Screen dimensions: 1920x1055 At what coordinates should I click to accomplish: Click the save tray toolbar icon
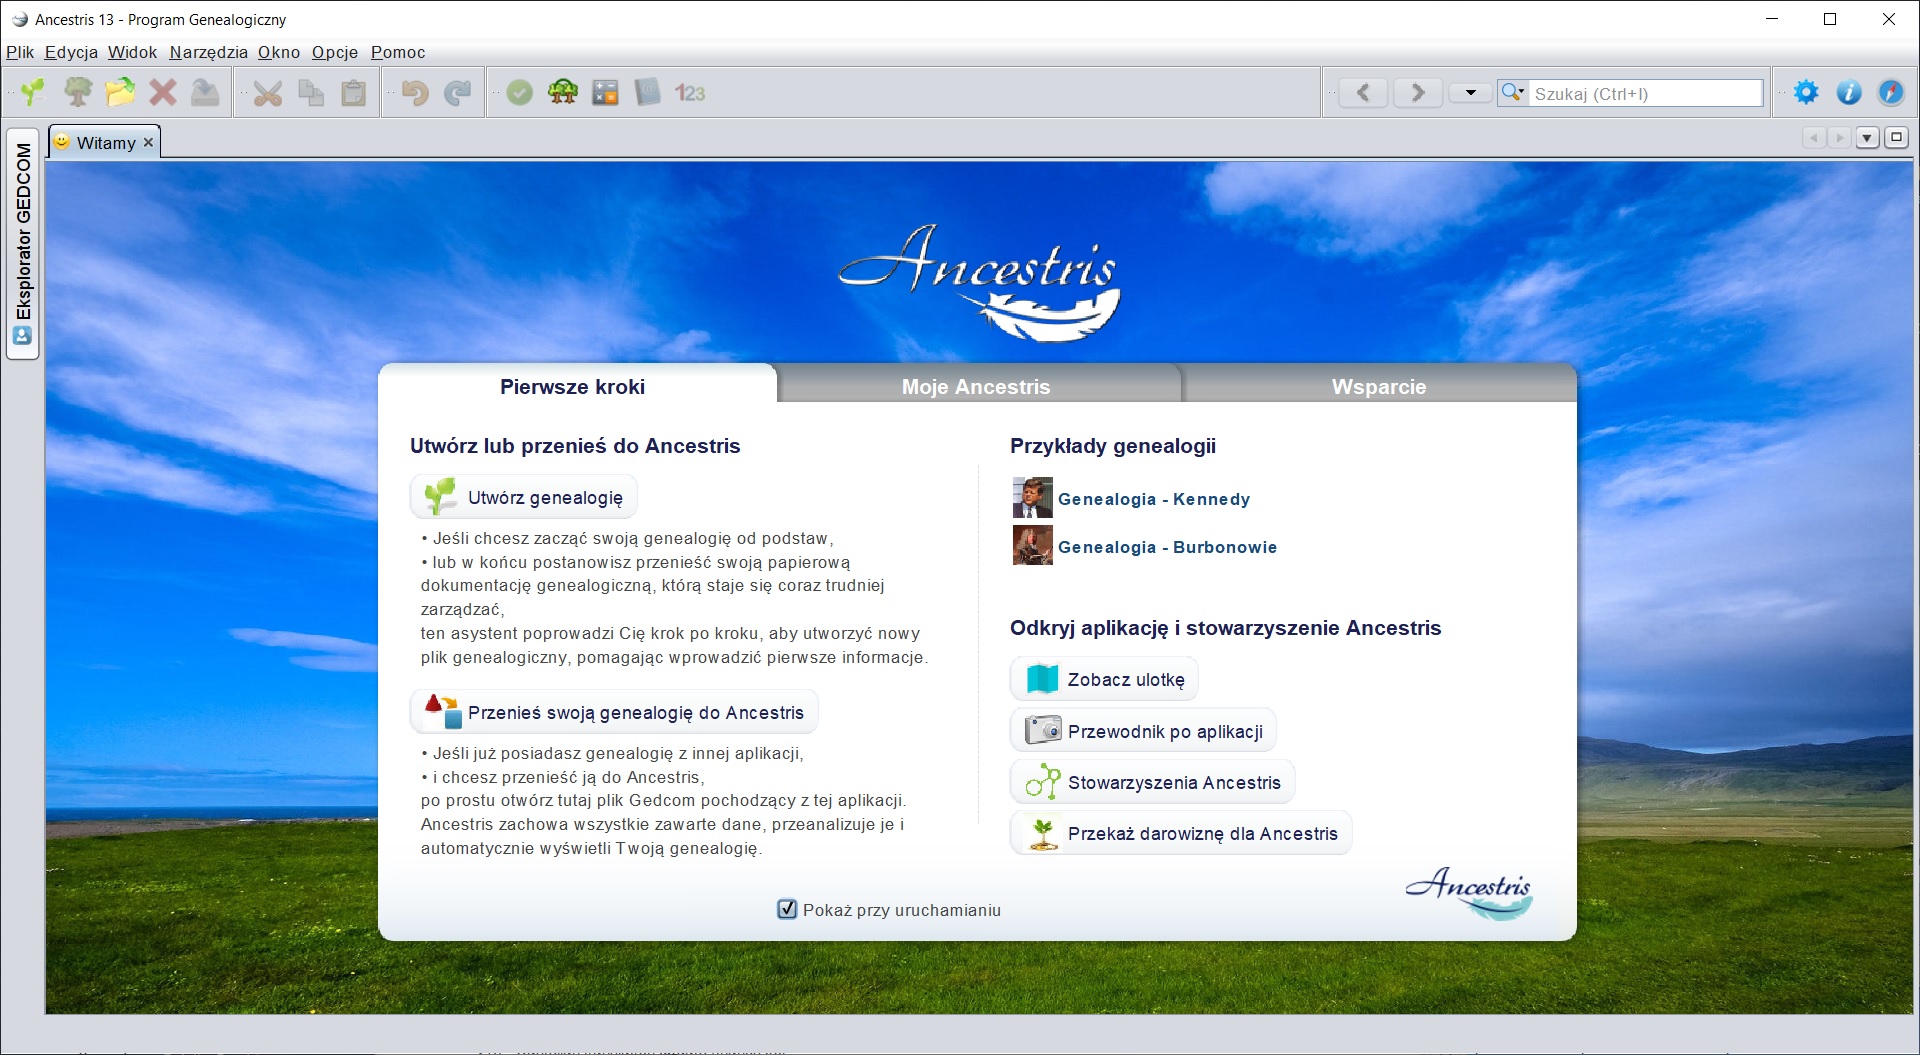coord(205,93)
